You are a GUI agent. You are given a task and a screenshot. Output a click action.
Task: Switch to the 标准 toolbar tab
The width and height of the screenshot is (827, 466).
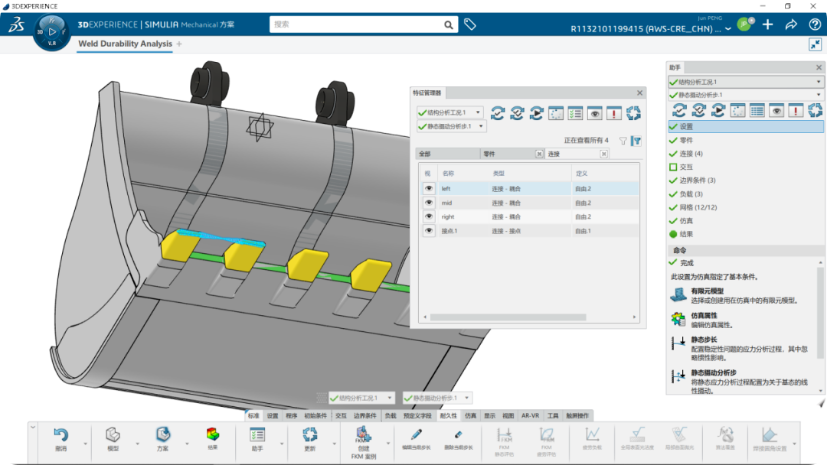point(254,416)
